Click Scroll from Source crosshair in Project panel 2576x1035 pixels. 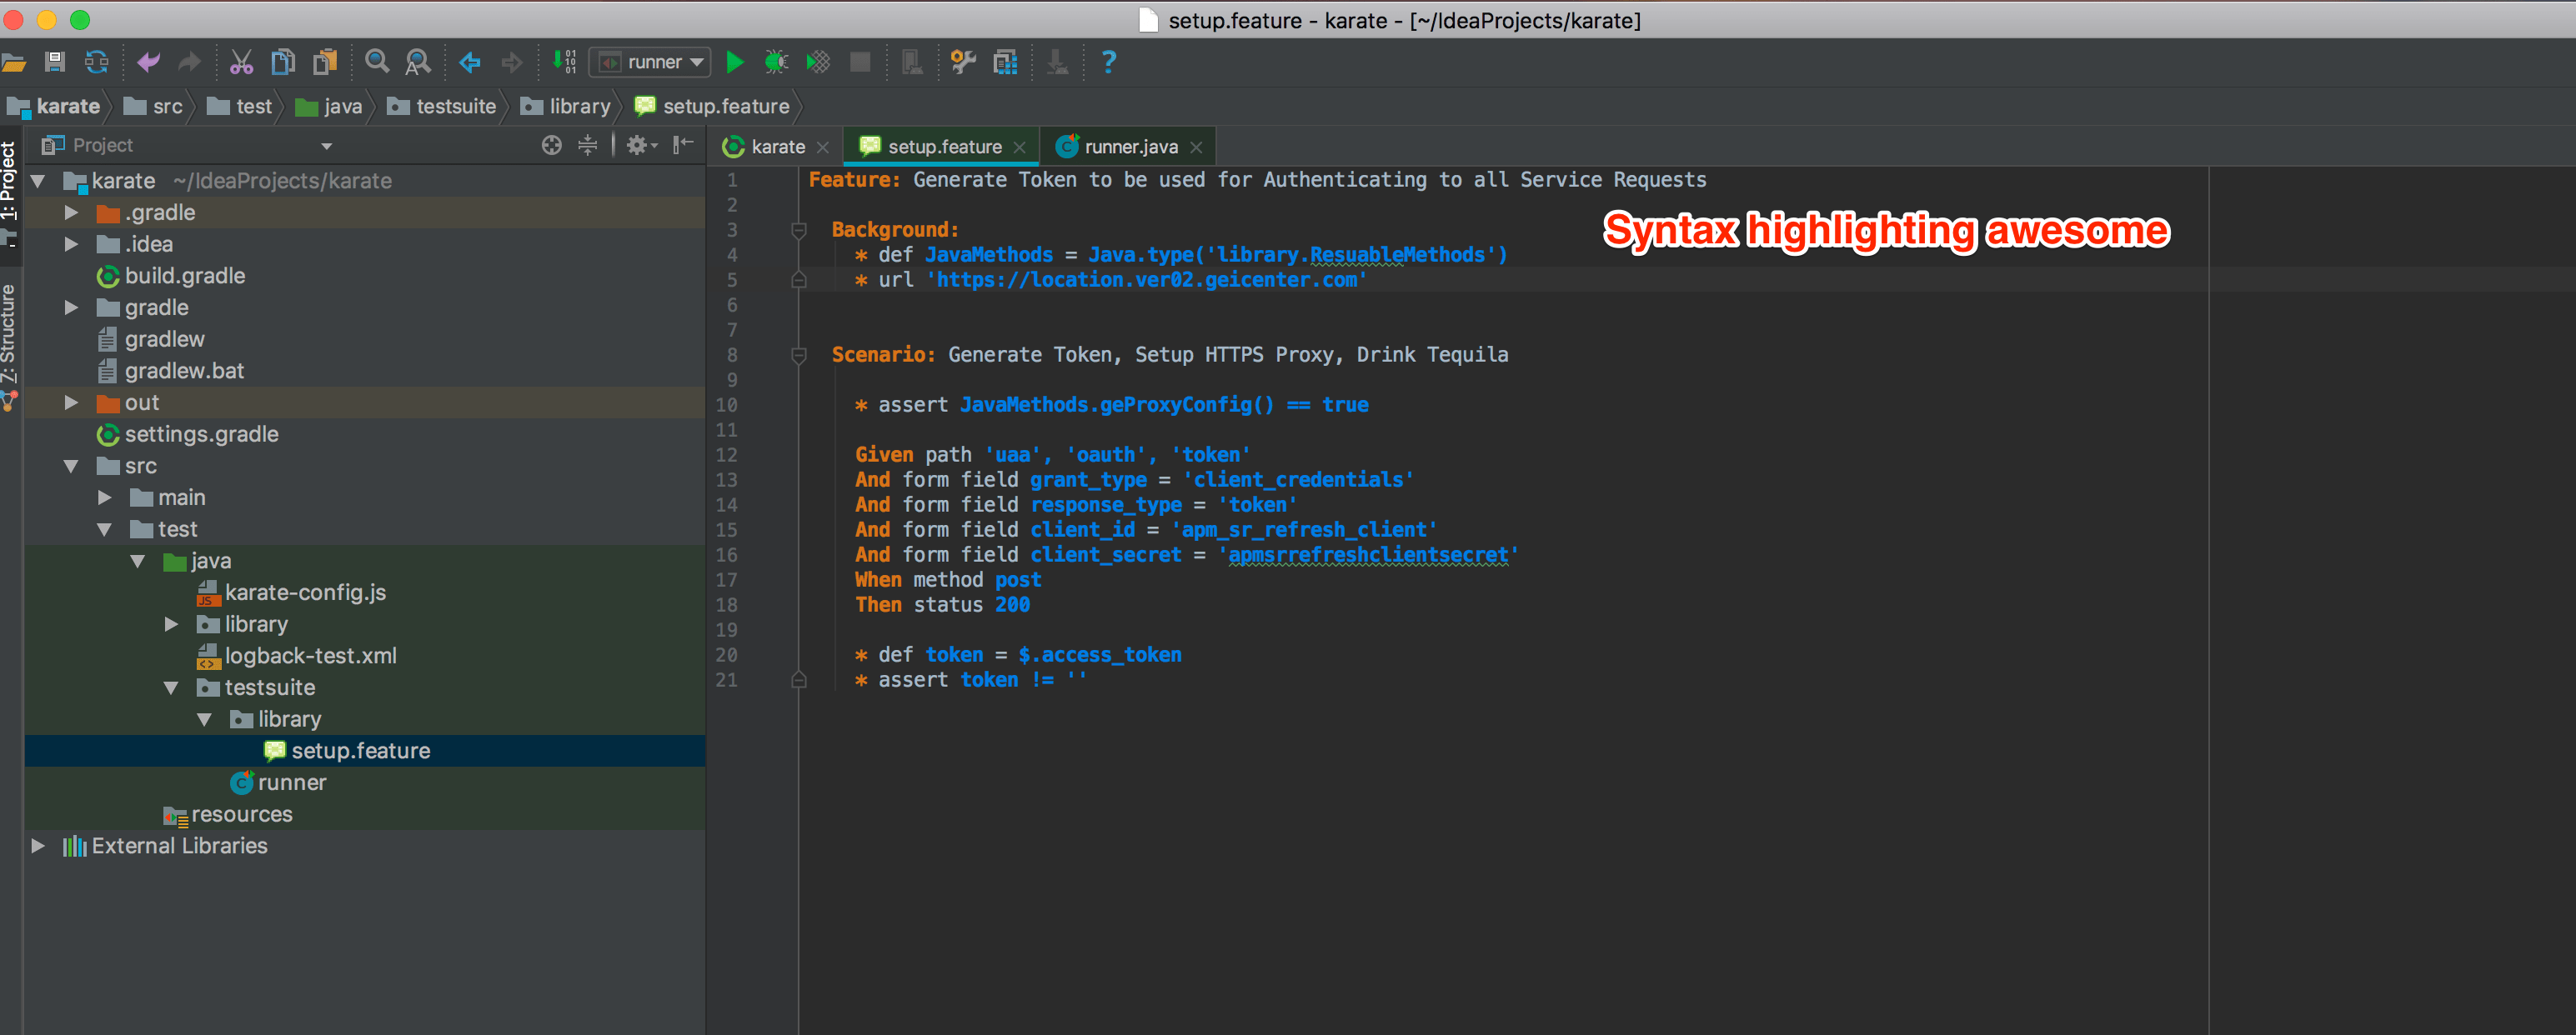coord(551,144)
